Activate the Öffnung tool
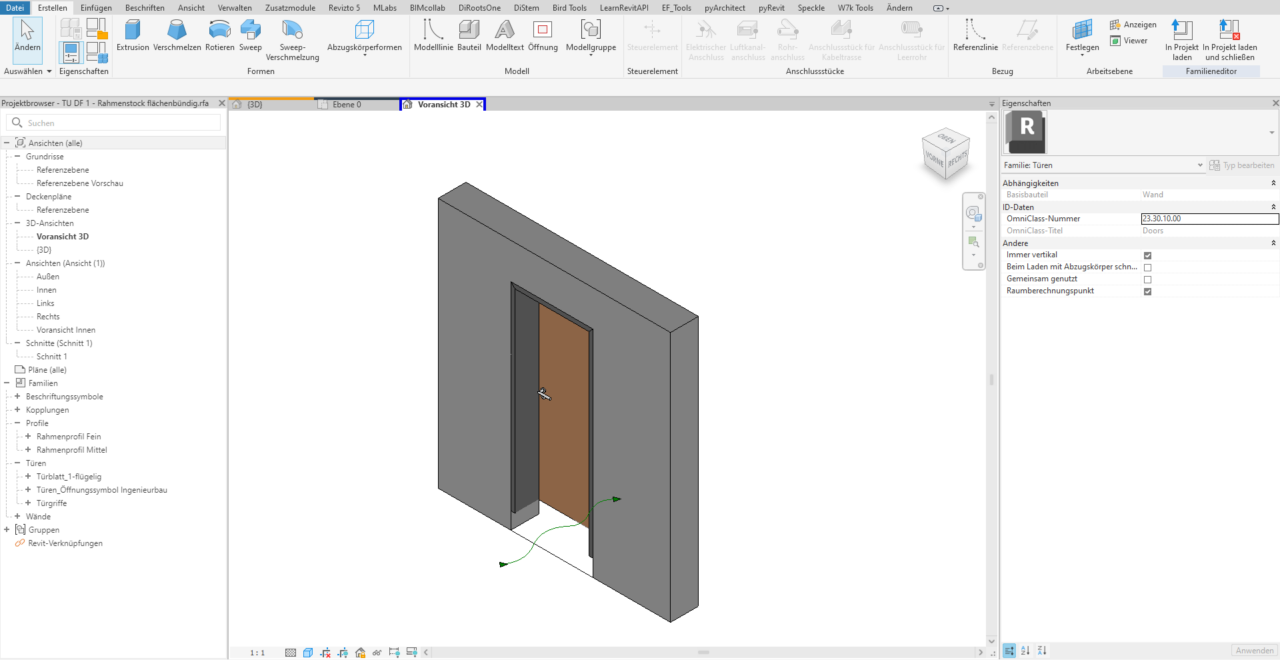Viewport: 1280px width, 660px height. pos(542,37)
